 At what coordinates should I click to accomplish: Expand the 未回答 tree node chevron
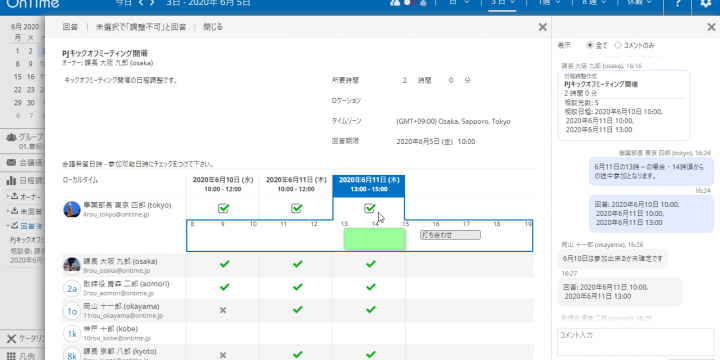8,212
